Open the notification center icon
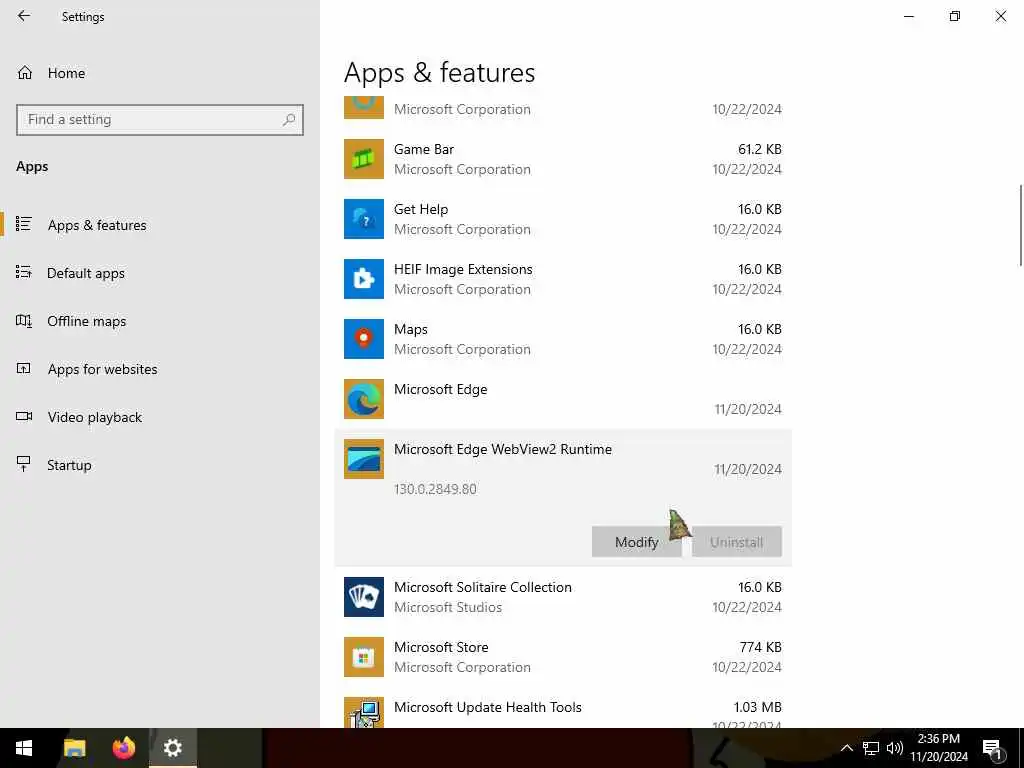Screen dimensions: 1024x768 coord(993,748)
